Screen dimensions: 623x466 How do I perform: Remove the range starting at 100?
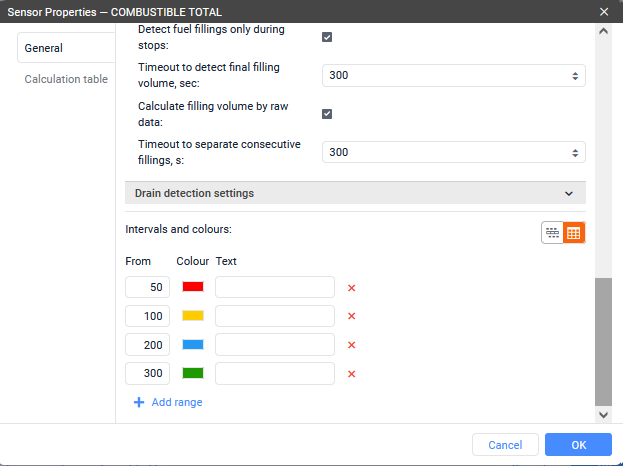[x=351, y=316]
